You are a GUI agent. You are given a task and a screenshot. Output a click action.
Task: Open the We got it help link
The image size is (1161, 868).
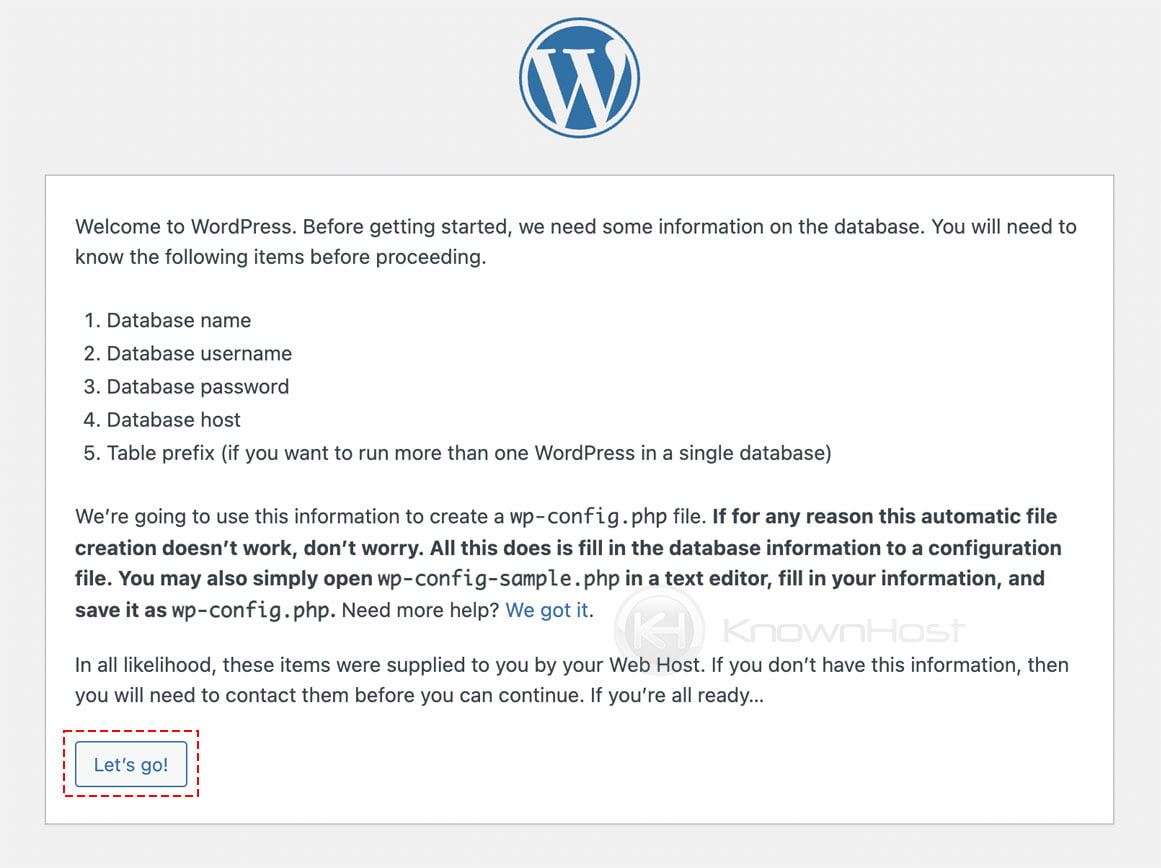[x=546, y=610]
